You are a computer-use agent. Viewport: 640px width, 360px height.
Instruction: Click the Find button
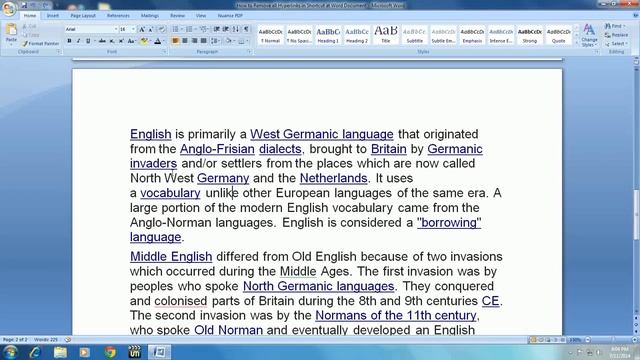(x=615, y=26)
